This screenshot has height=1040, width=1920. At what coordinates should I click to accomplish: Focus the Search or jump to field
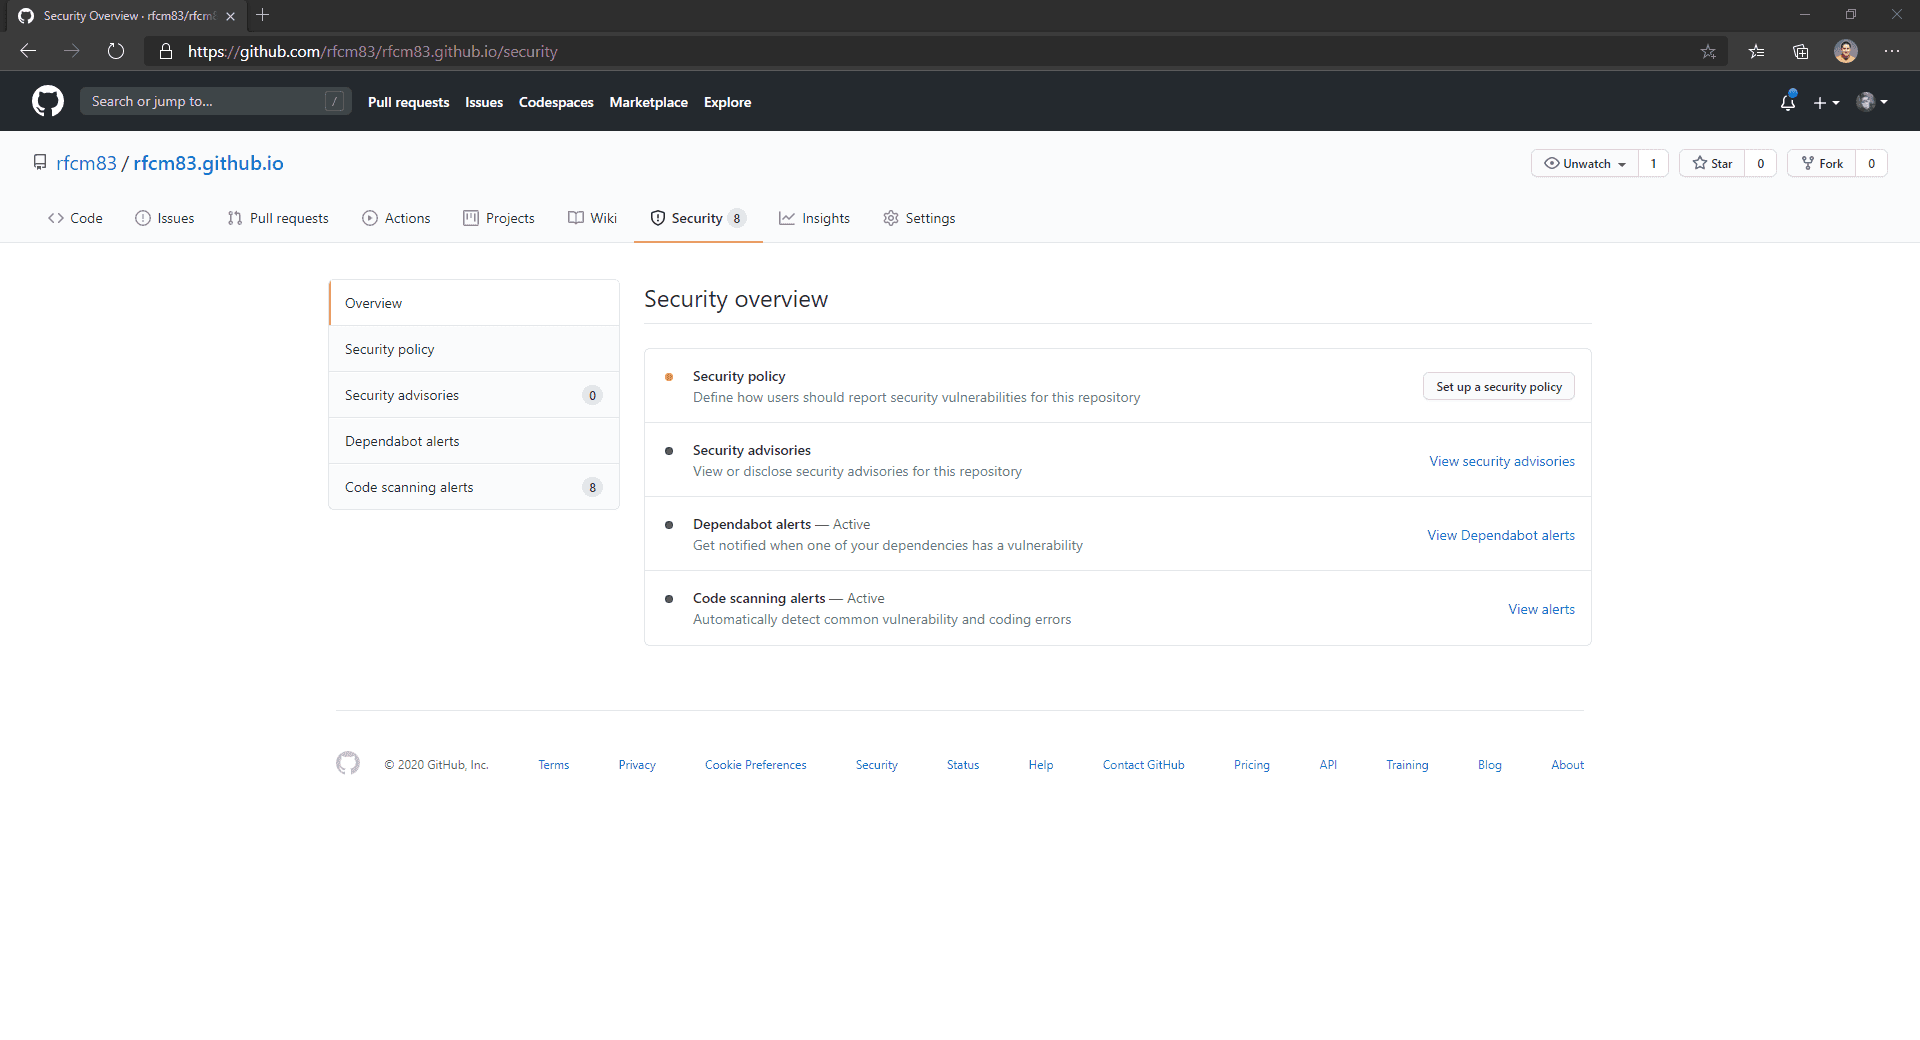click(215, 101)
